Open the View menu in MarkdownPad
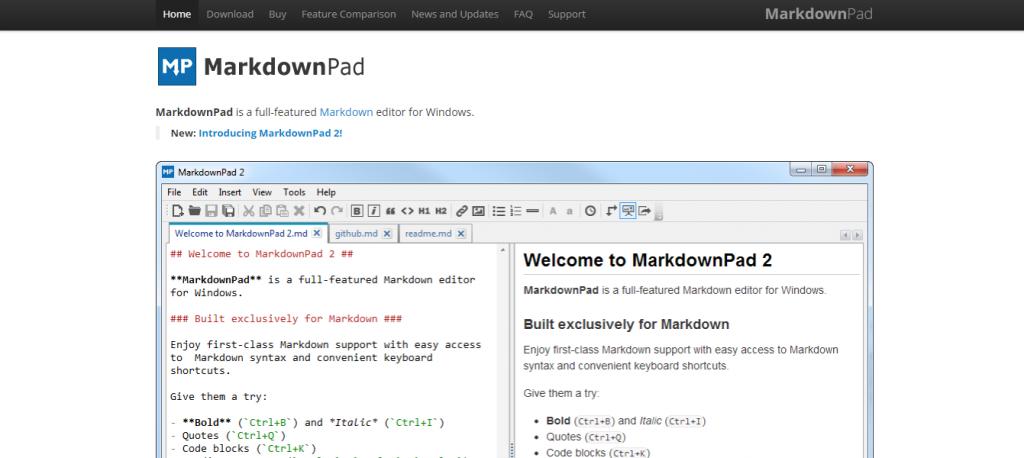 (262, 192)
